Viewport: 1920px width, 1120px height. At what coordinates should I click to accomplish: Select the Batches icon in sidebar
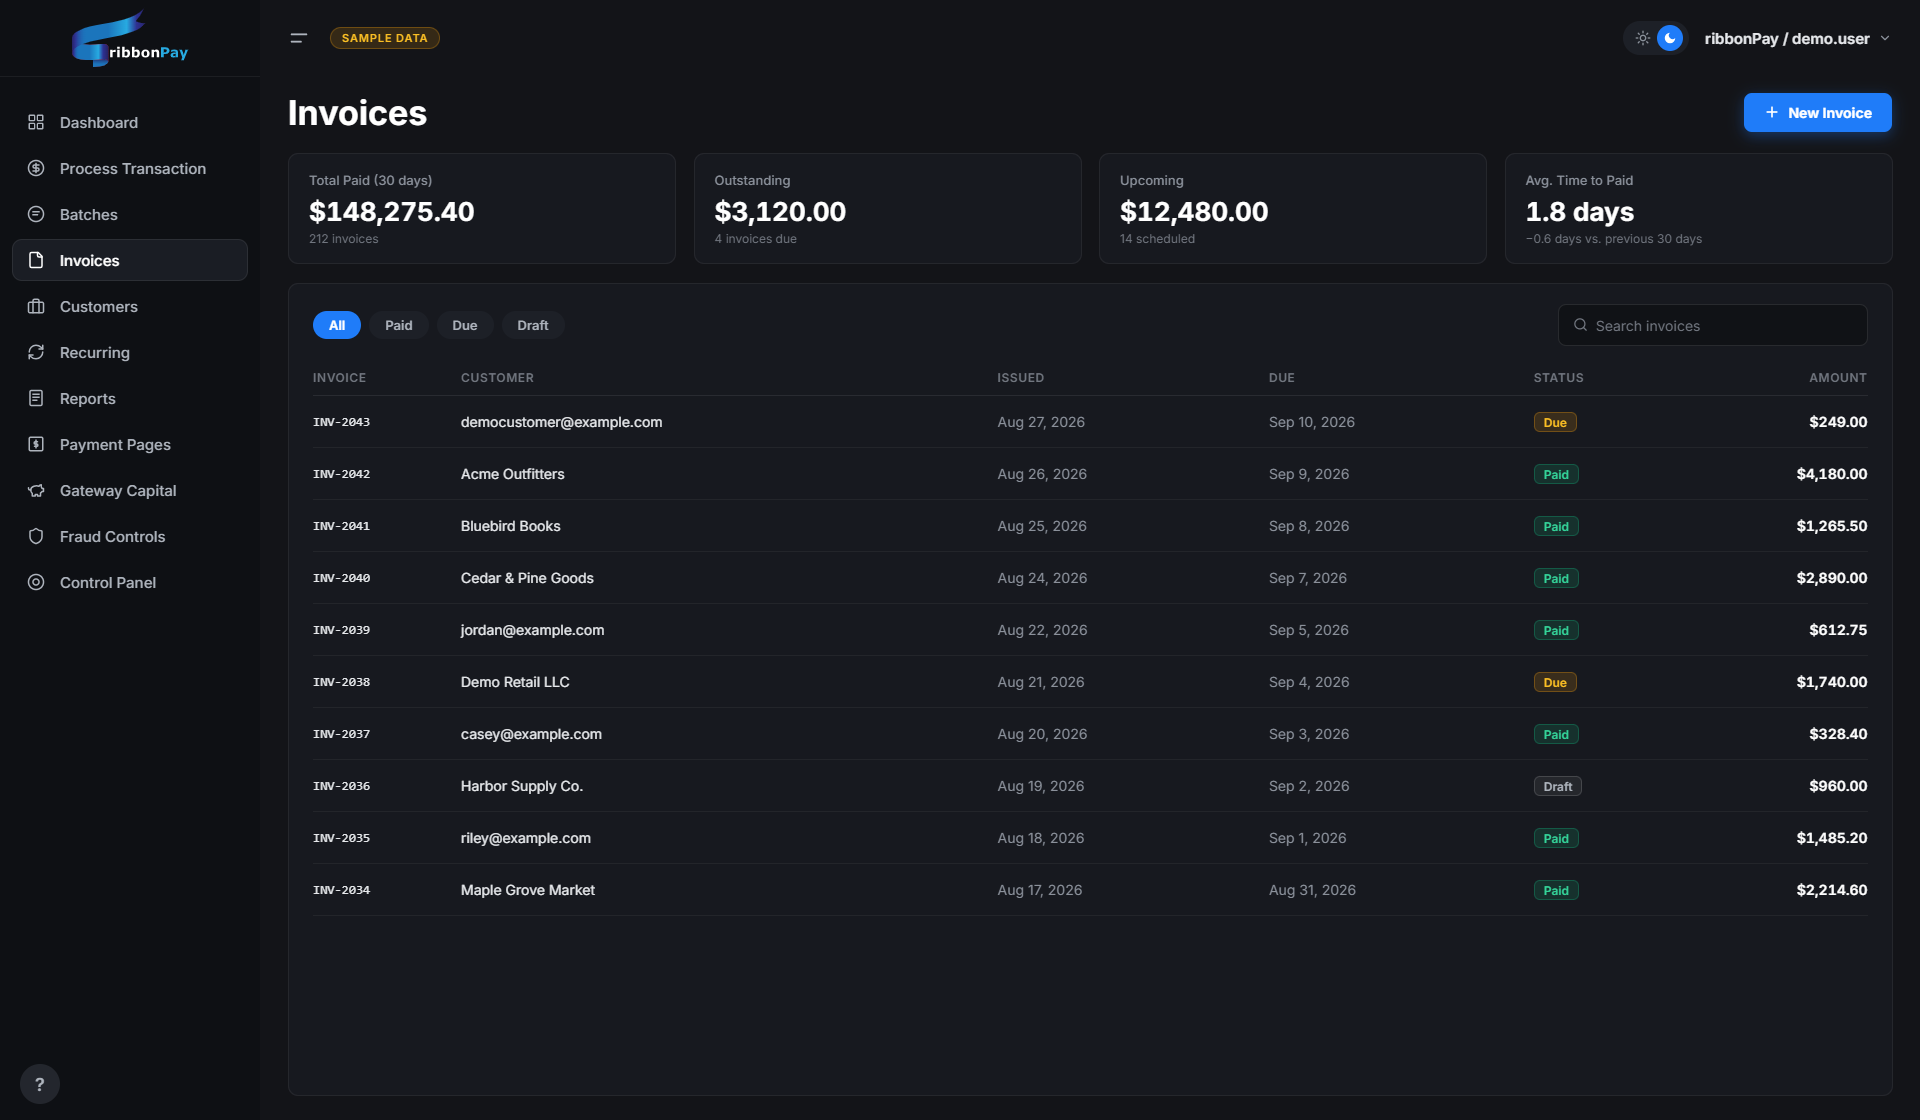pyautogui.click(x=36, y=214)
